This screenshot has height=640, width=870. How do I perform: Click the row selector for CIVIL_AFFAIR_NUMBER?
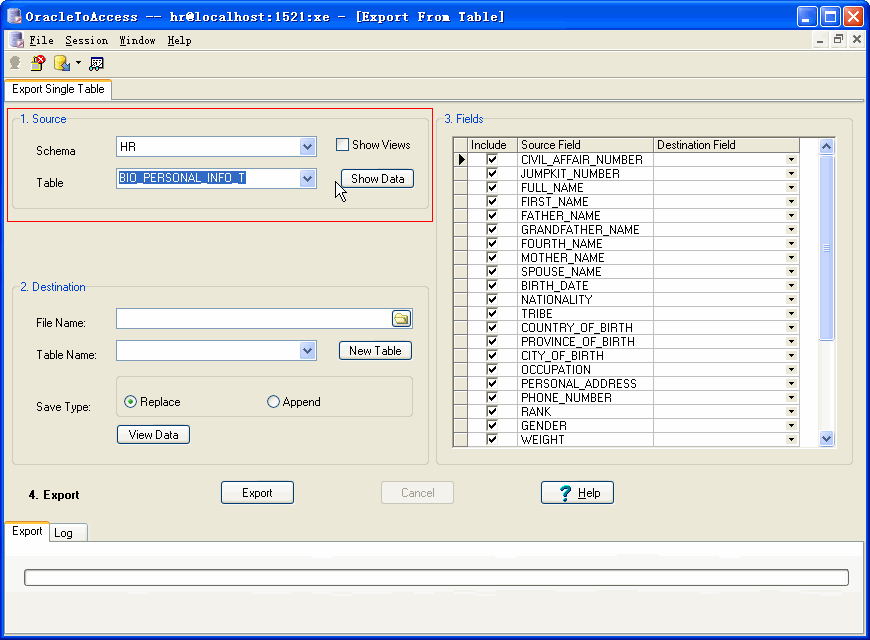(461, 160)
